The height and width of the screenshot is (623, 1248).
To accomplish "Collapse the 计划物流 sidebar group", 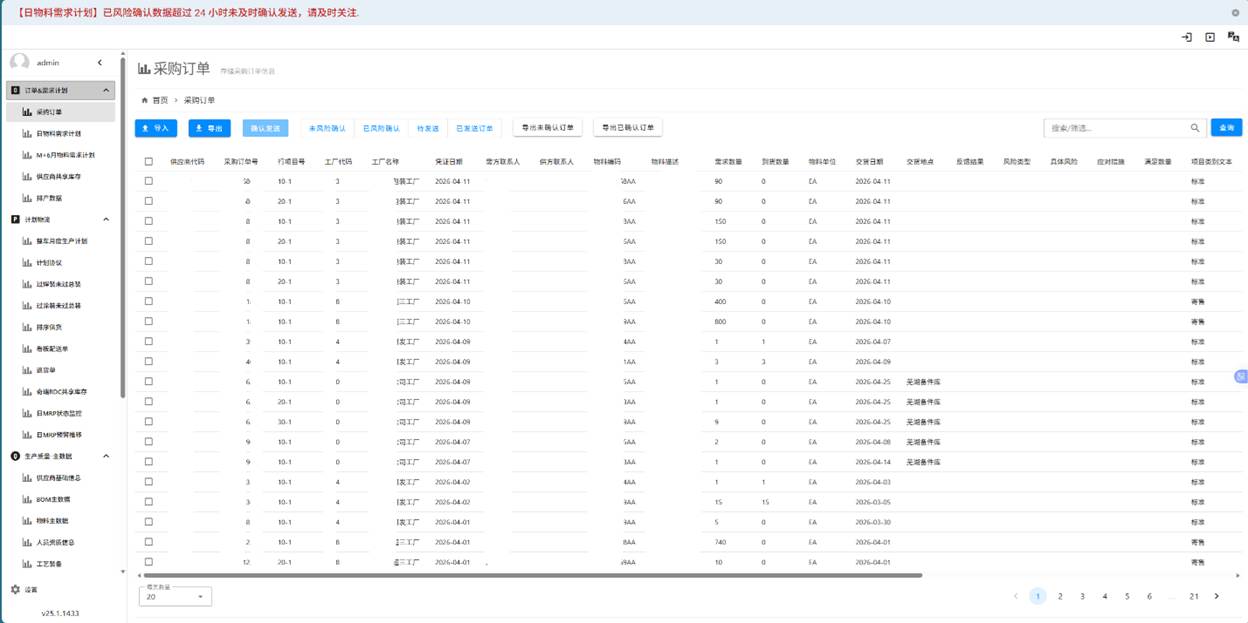I will coord(106,219).
